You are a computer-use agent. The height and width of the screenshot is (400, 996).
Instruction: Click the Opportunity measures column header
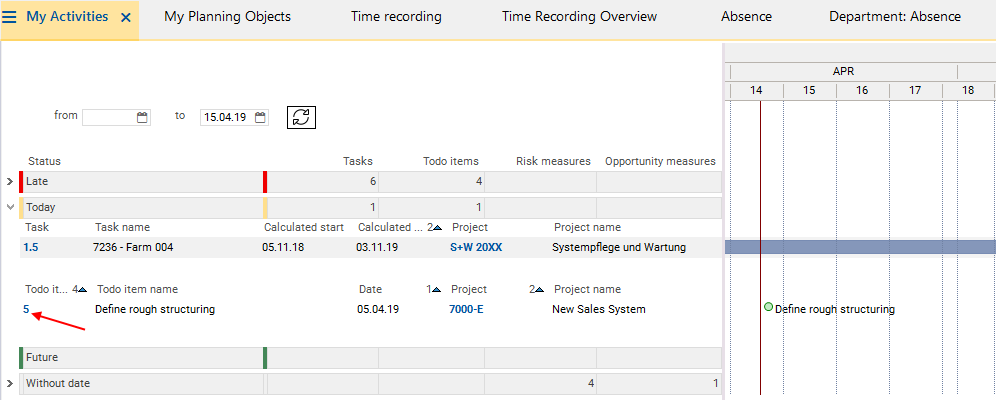pyautogui.click(x=660, y=161)
